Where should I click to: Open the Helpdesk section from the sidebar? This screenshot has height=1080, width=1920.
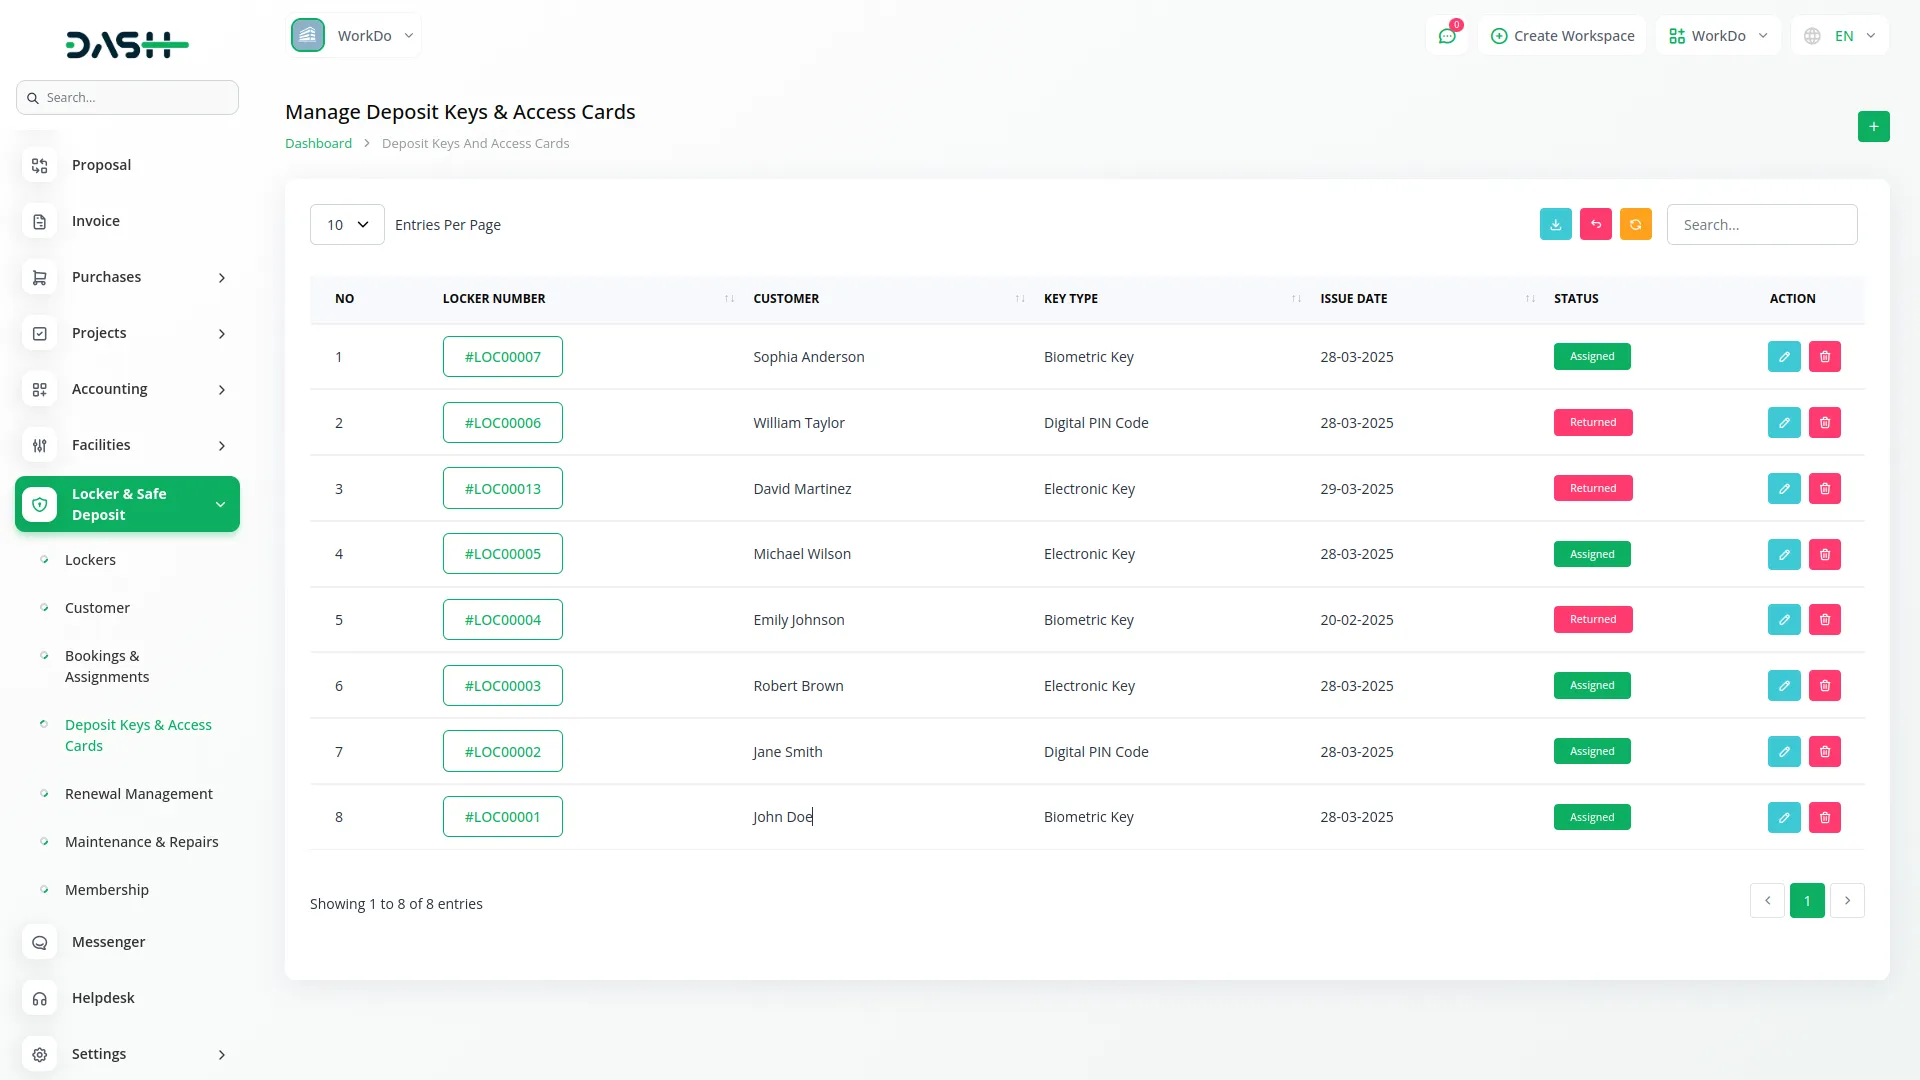point(103,997)
